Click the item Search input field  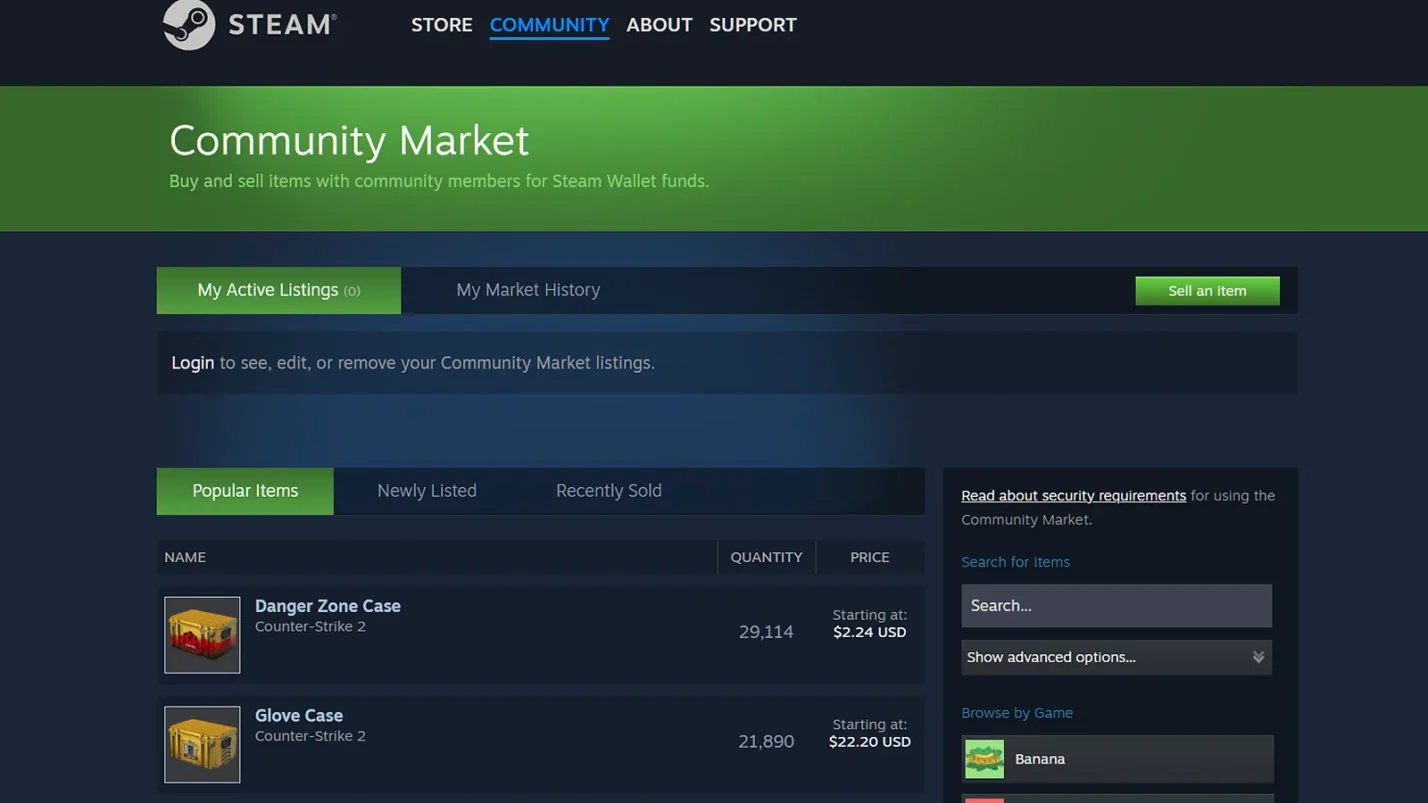1115,605
